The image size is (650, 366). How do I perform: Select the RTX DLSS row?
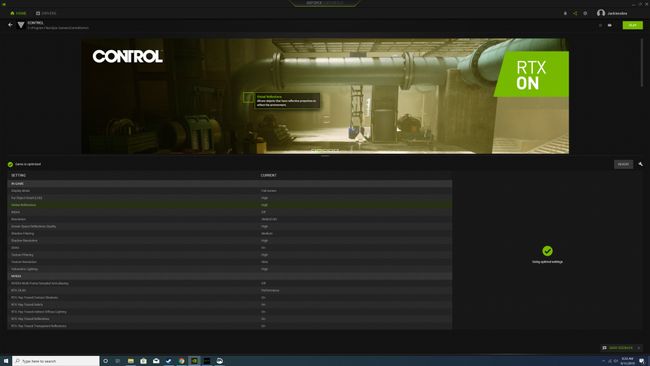point(230,290)
